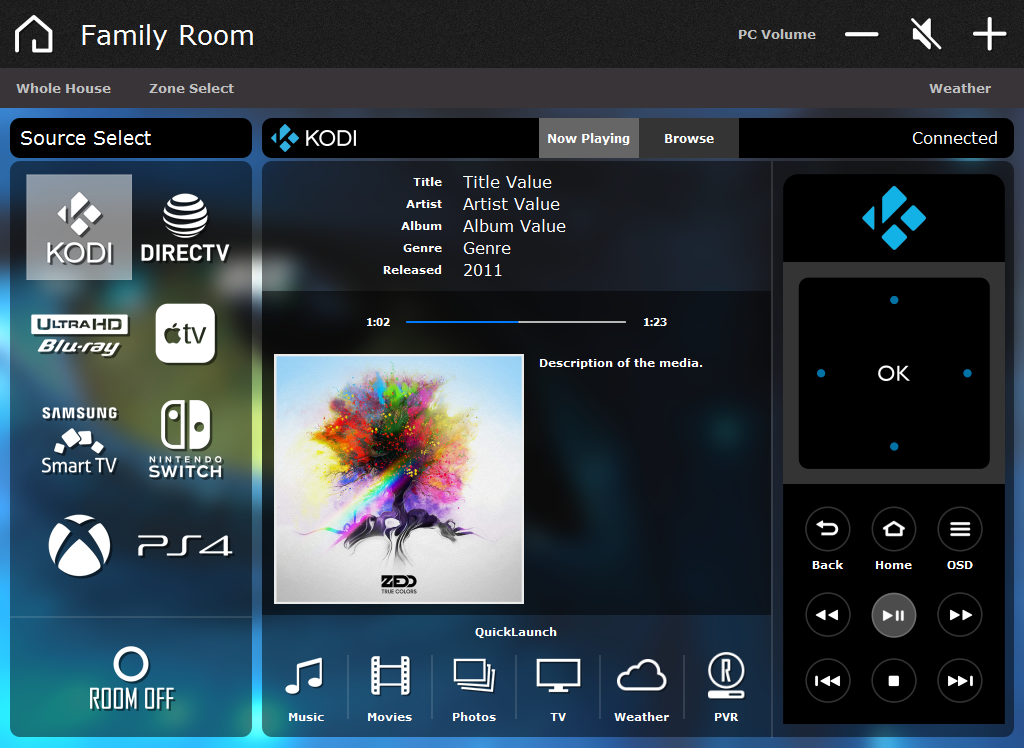Viewport: 1024px width, 748px height.
Task: Skip to the previous track
Action: pyautogui.click(x=827, y=681)
